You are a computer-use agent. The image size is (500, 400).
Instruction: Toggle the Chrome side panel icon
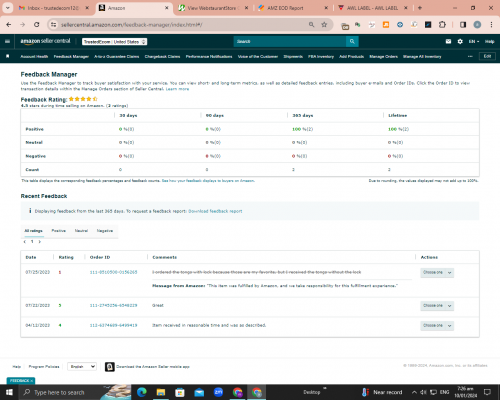click(463, 25)
